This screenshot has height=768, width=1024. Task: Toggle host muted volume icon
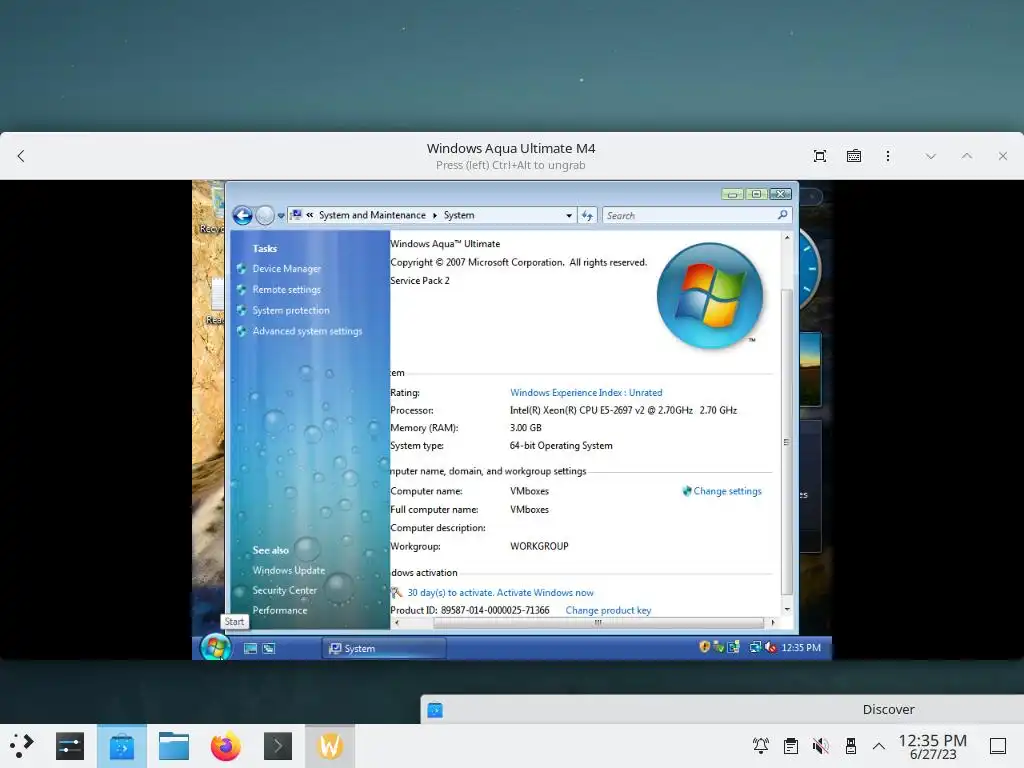click(821, 746)
